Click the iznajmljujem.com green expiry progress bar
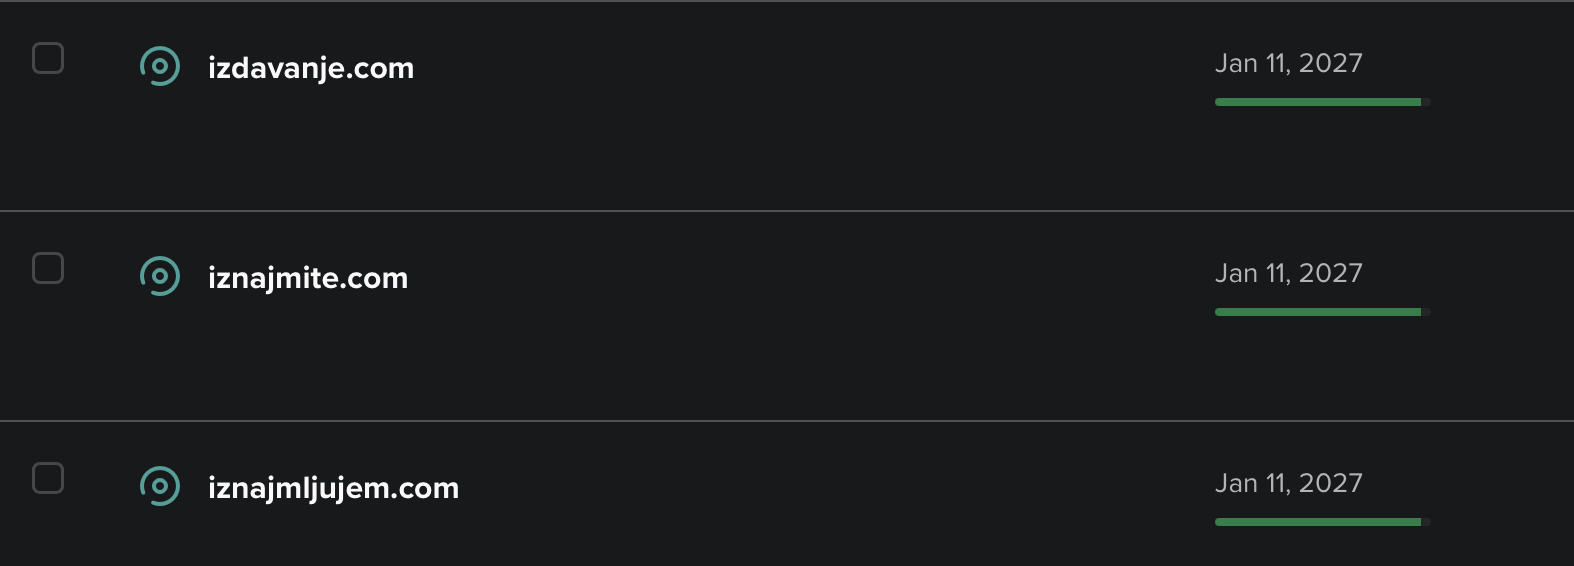This screenshot has width=1574, height=566. pos(1318,522)
